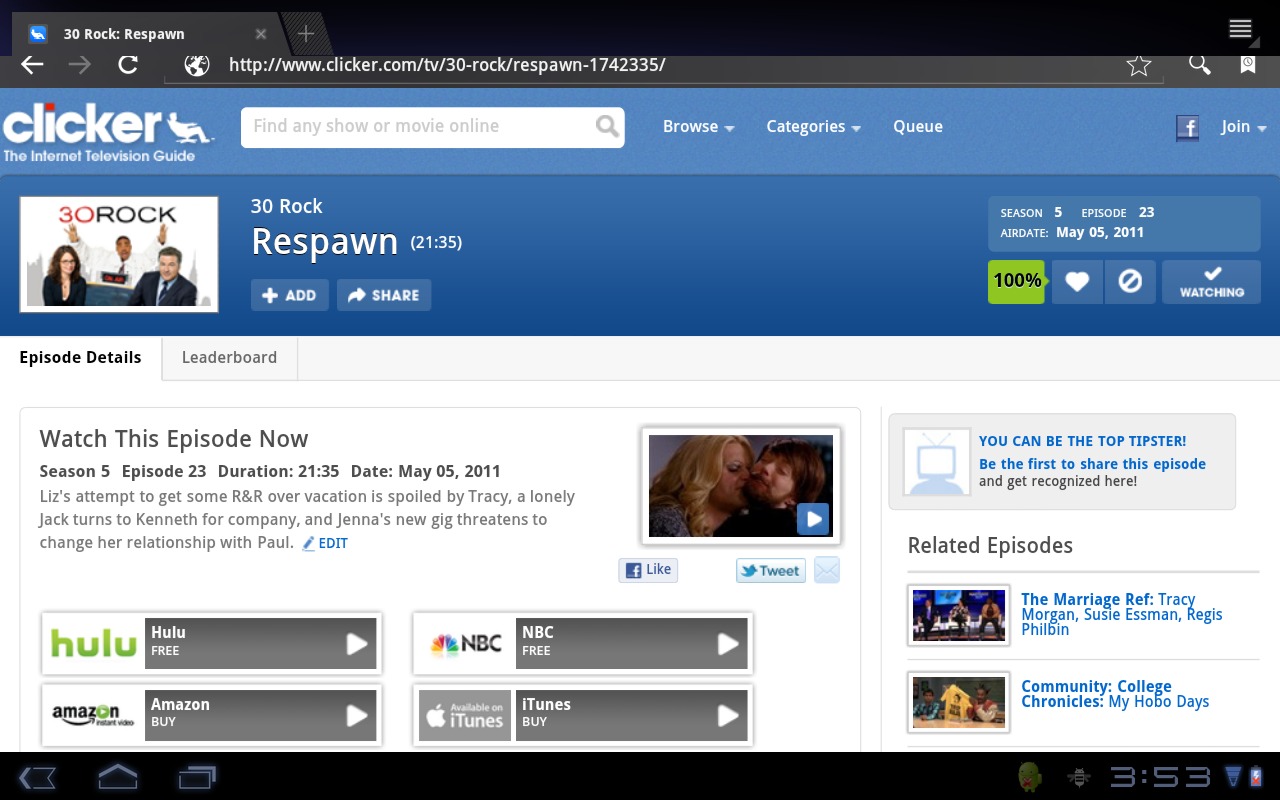Open the bookmarks and history icon
This screenshot has height=800, width=1280.
pos(1248,65)
